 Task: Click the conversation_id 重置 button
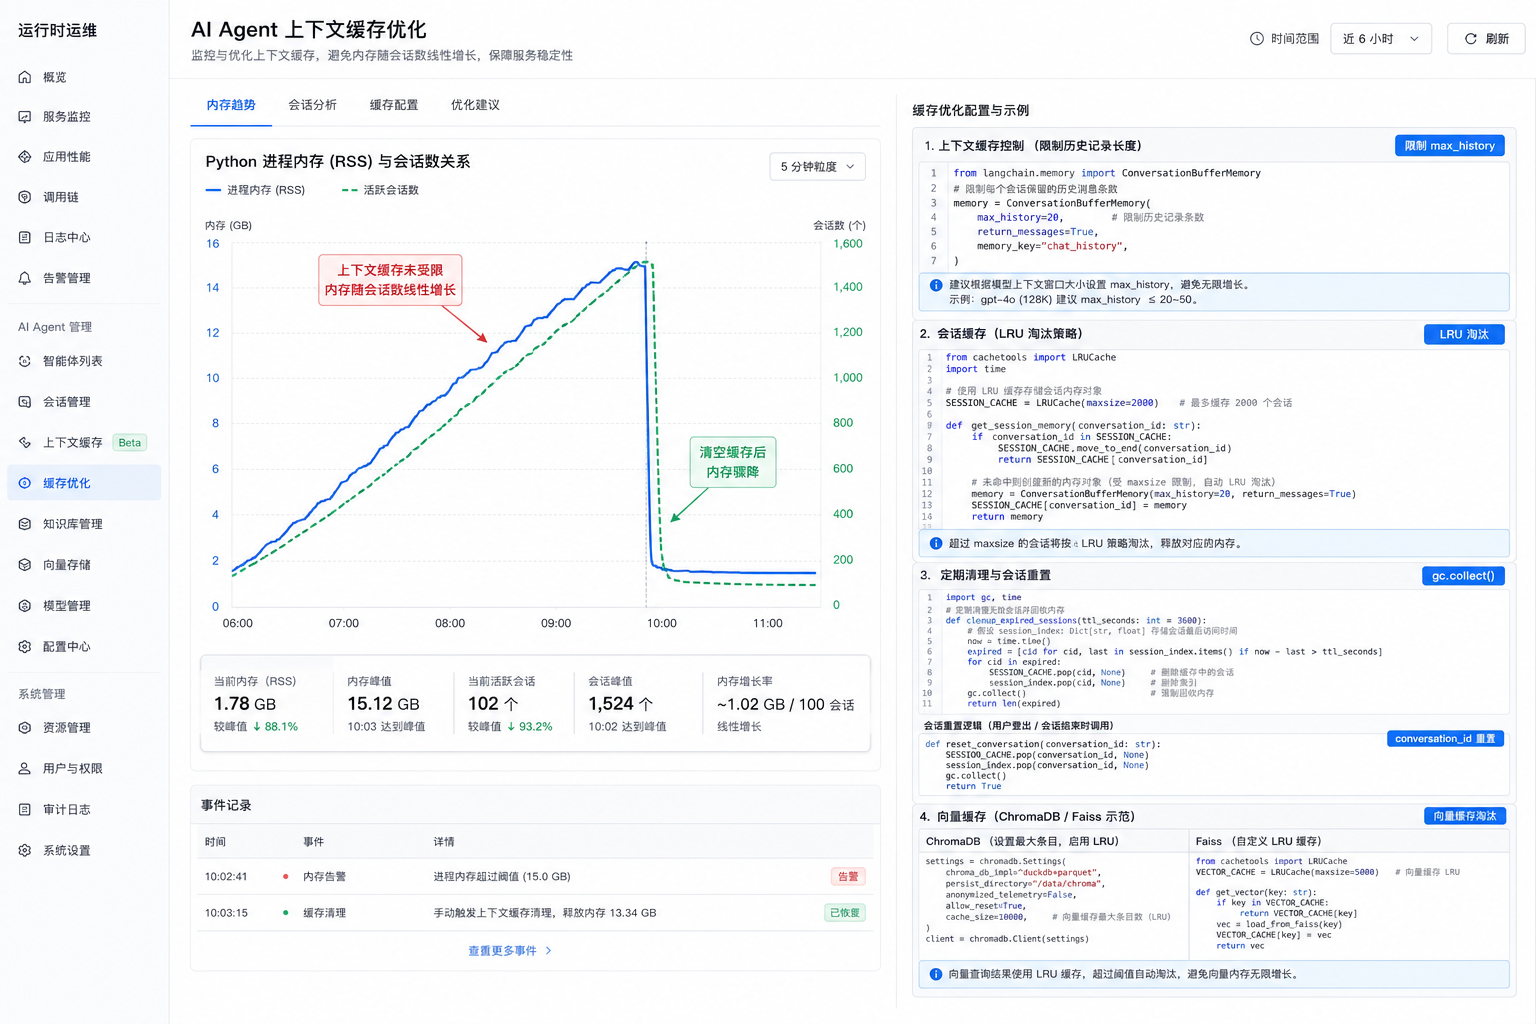point(1445,739)
